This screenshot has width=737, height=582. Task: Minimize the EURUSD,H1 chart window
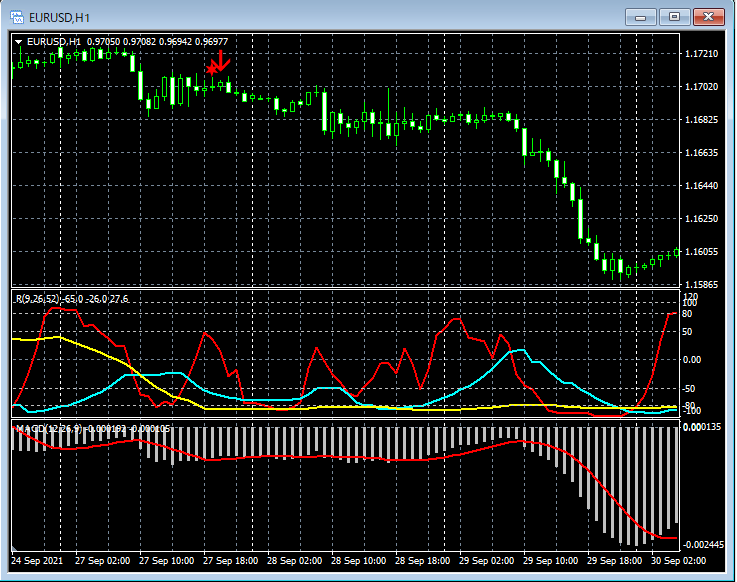point(640,17)
